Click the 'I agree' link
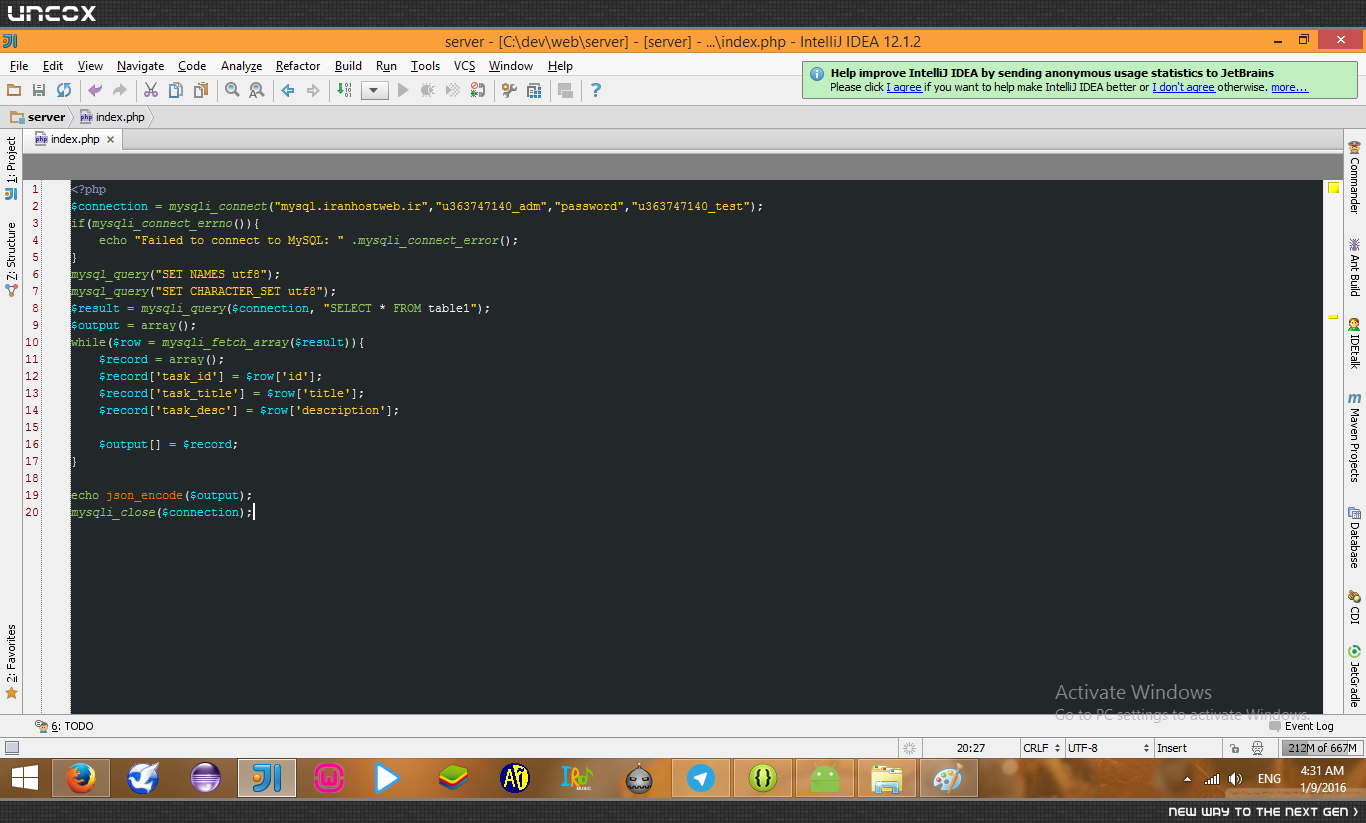 click(904, 87)
